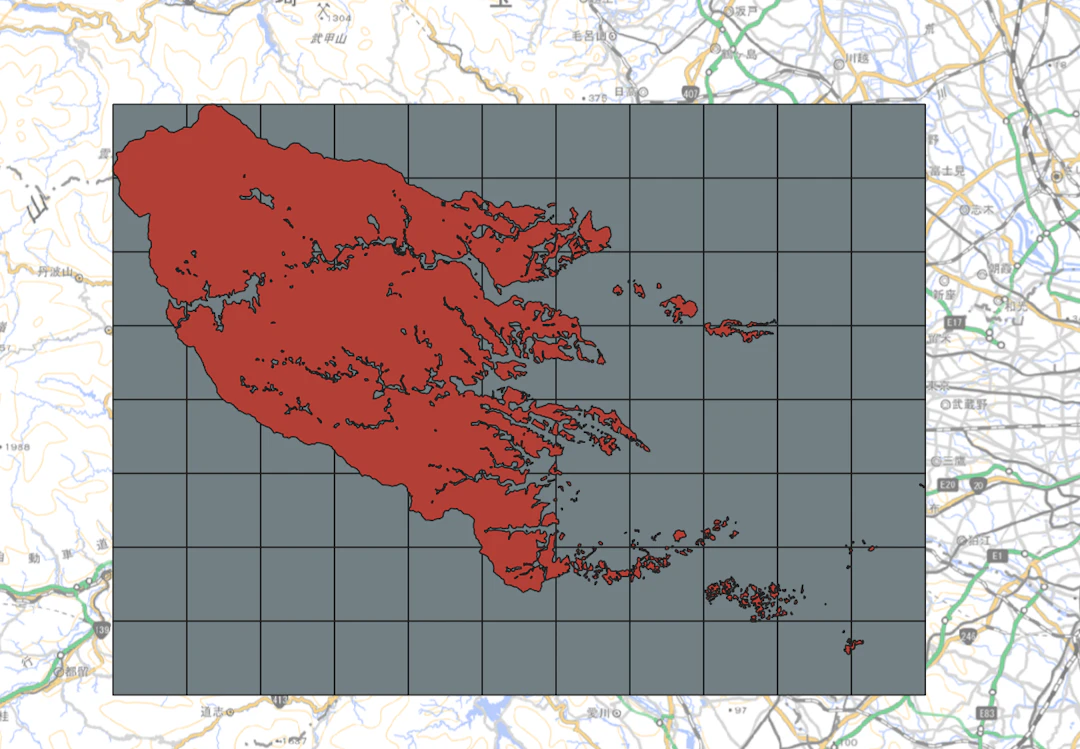Click the route 407 road shield

pyautogui.click(x=691, y=92)
